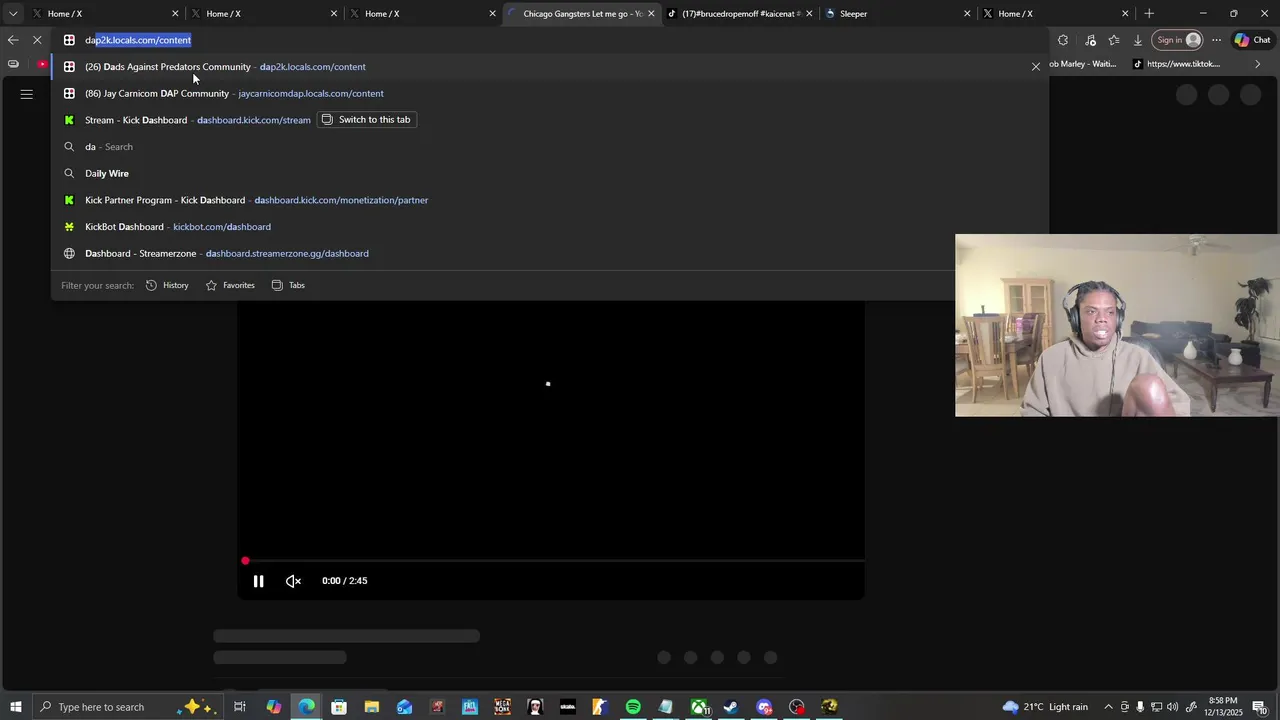Open Discord from the taskbar
The width and height of the screenshot is (1280, 720).
click(764, 707)
